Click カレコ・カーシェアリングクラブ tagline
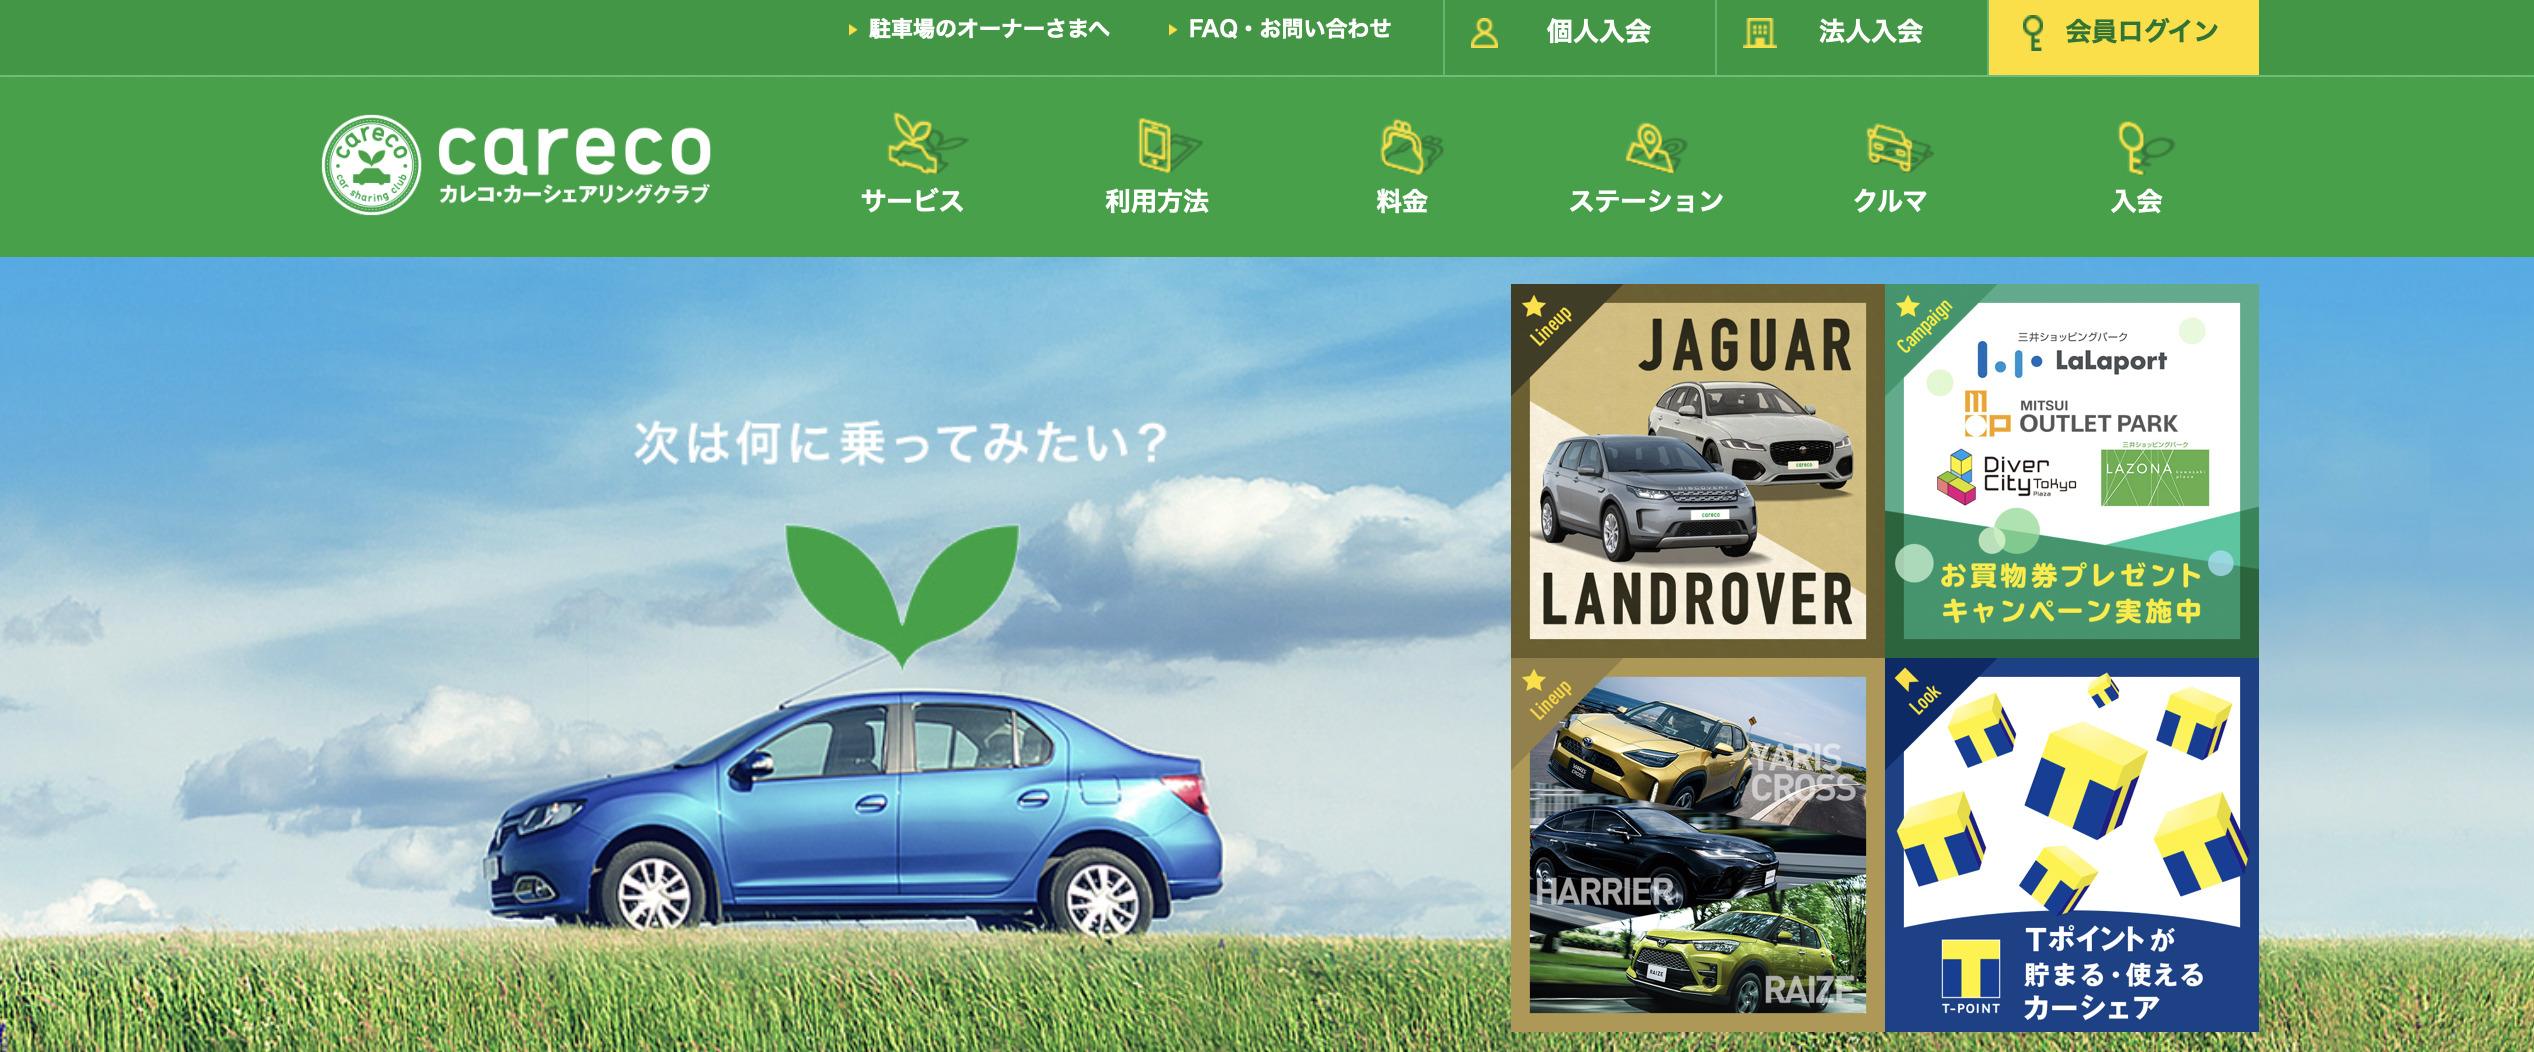The height and width of the screenshot is (1052, 2534). [574, 194]
